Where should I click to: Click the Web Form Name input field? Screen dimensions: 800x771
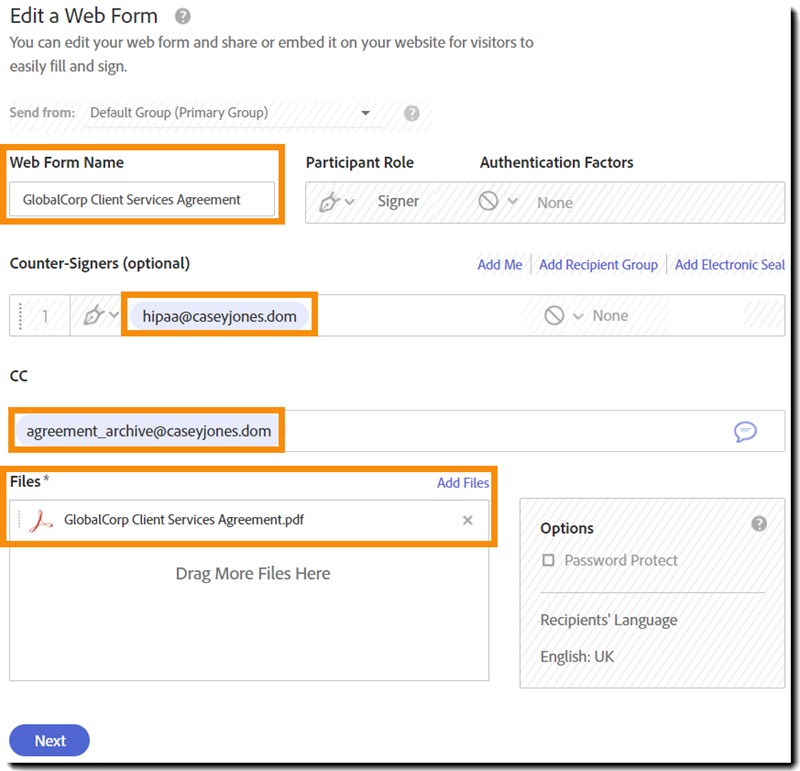pyautogui.click(x=142, y=200)
